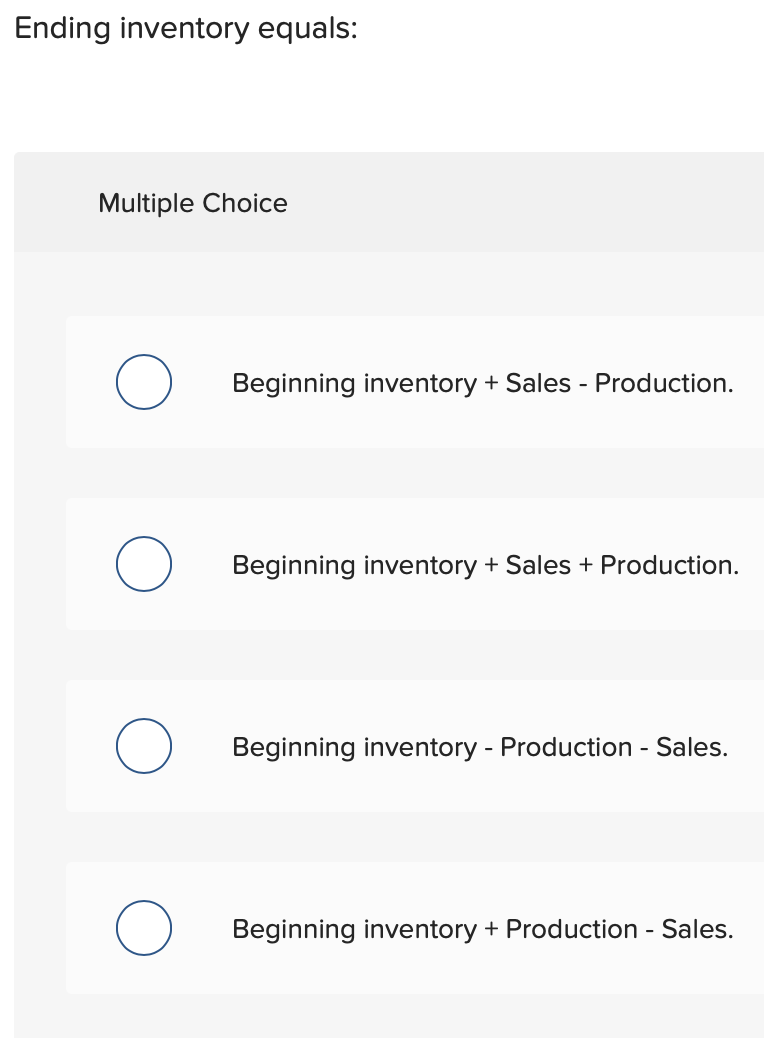
Task: Choose answer 'Beginning inventory + Sales - Production'
Action: (x=483, y=383)
